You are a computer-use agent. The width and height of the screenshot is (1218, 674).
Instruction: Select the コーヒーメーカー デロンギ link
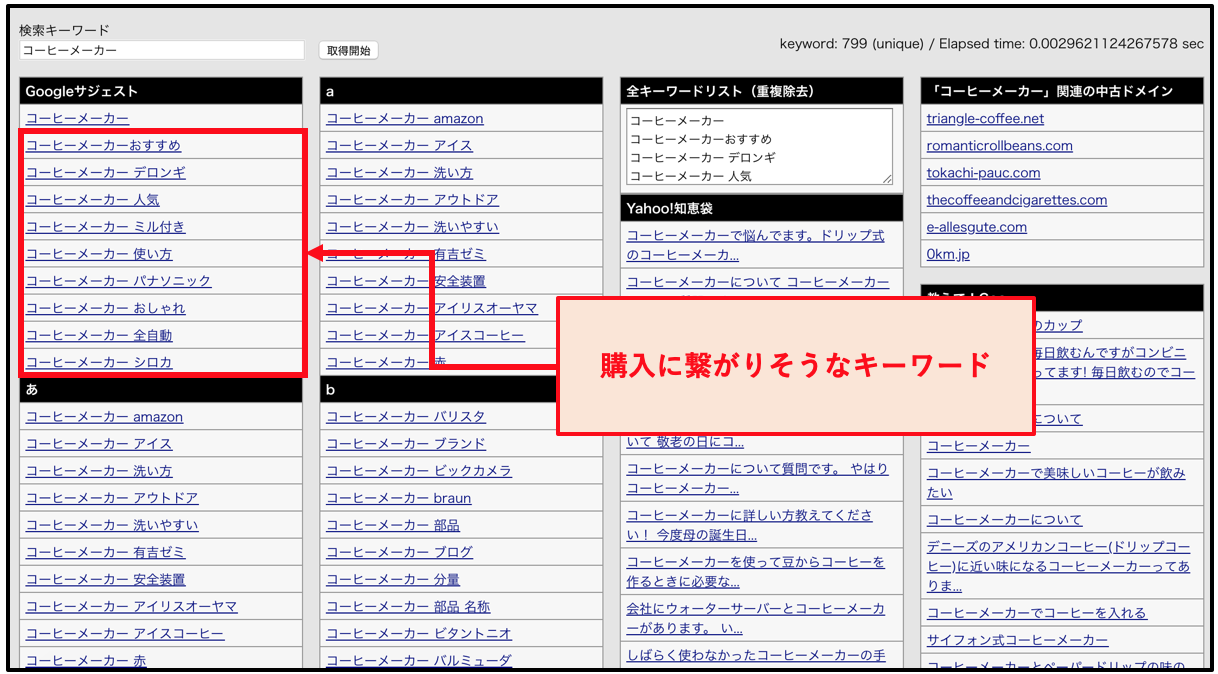pos(105,173)
